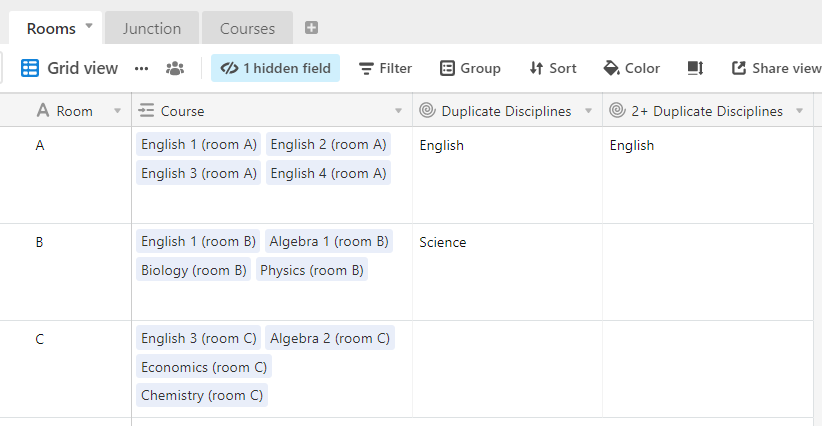This screenshot has height=426, width=822.
Task: Click the Color paint bucket button
Action: pyautogui.click(x=632, y=68)
